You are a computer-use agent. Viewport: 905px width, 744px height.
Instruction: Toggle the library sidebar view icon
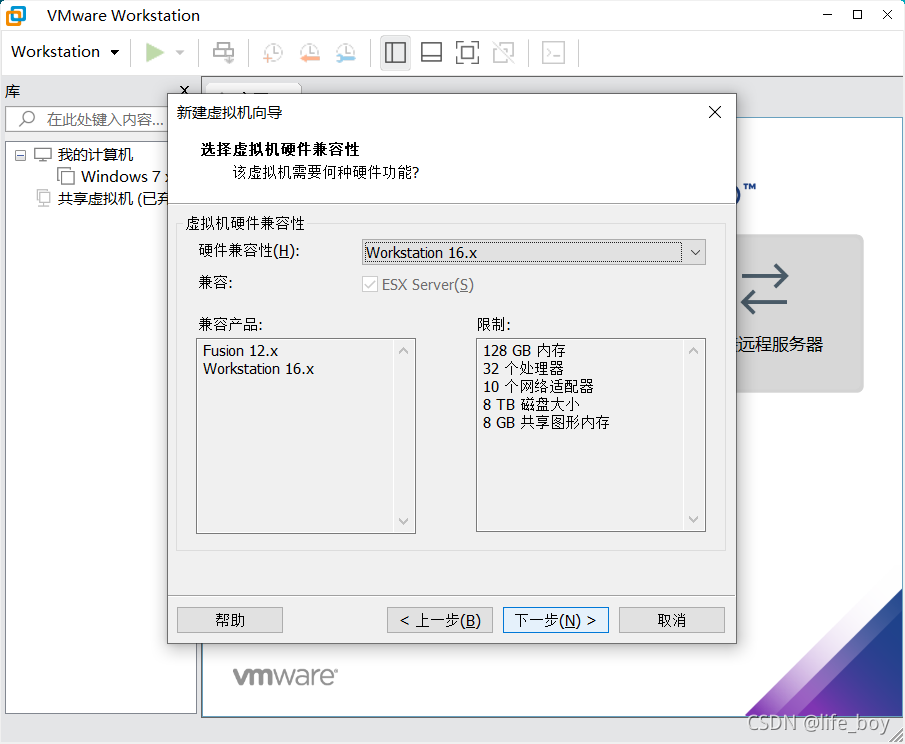(395, 53)
